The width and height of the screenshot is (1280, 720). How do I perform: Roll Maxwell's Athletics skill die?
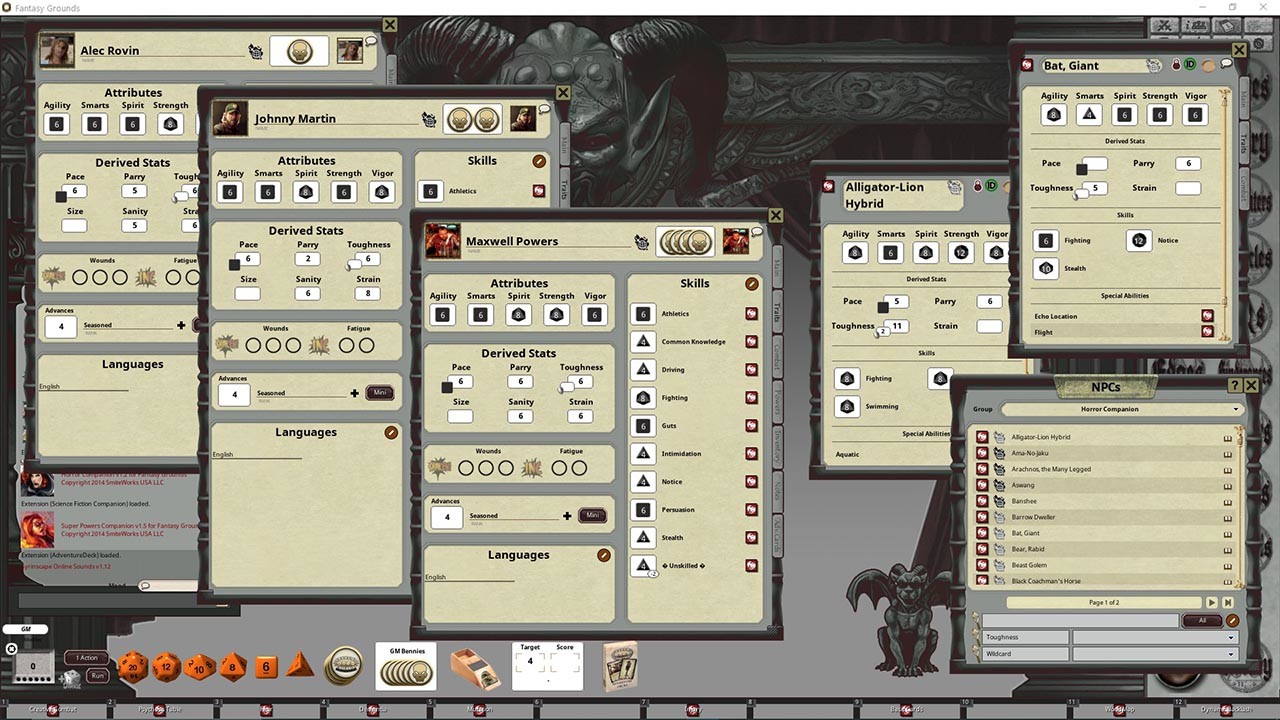pos(643,313)
